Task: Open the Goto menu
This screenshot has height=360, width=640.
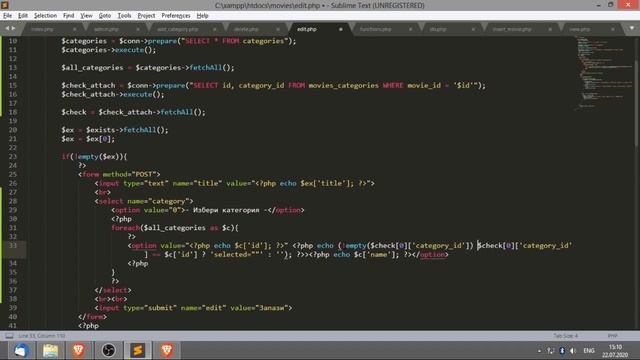Action: point(105,16)
